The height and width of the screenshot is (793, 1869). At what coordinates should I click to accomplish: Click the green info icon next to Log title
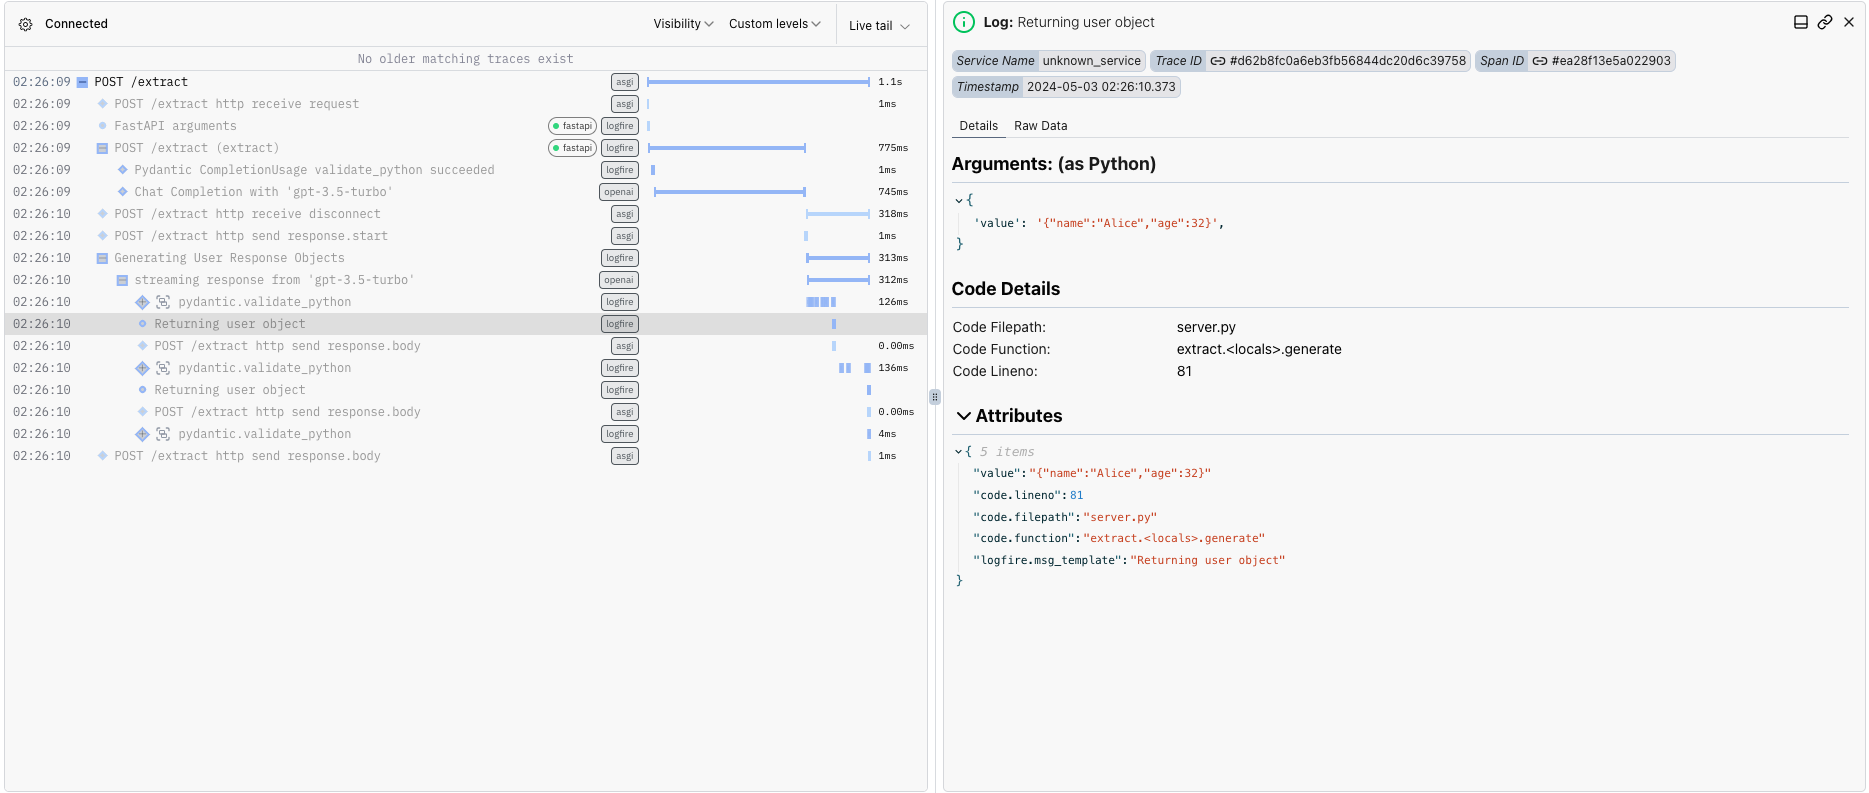click(963, 22)
